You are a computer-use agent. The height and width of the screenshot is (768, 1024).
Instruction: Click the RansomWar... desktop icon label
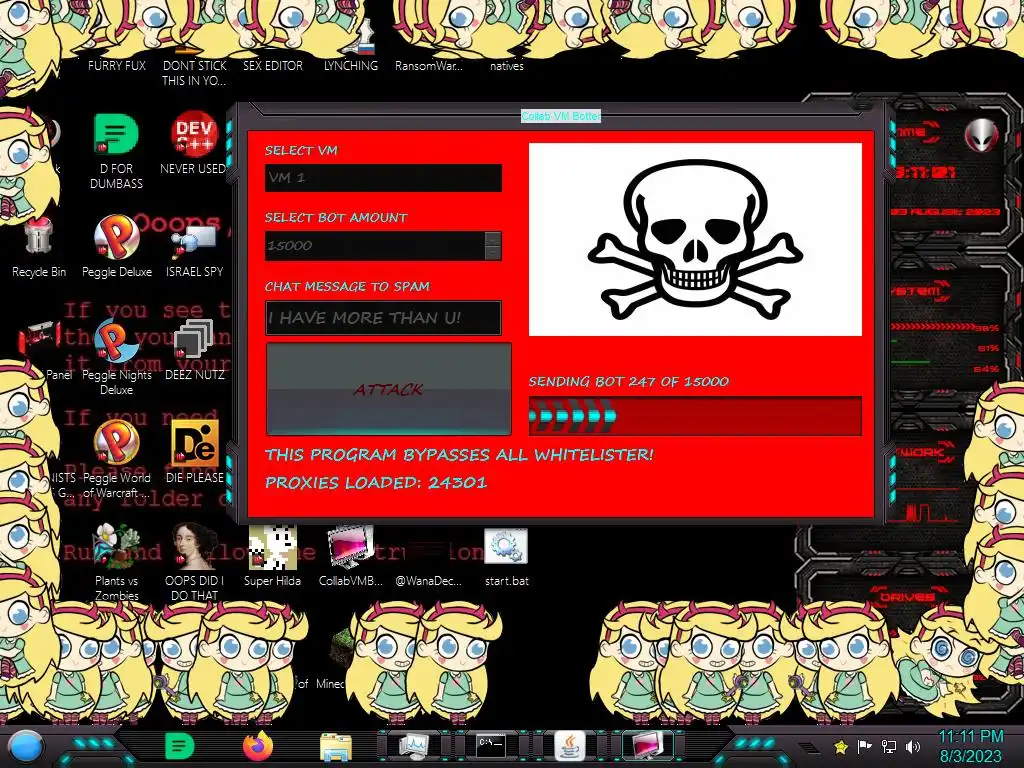pyautogui.click(x=428, y=66)
